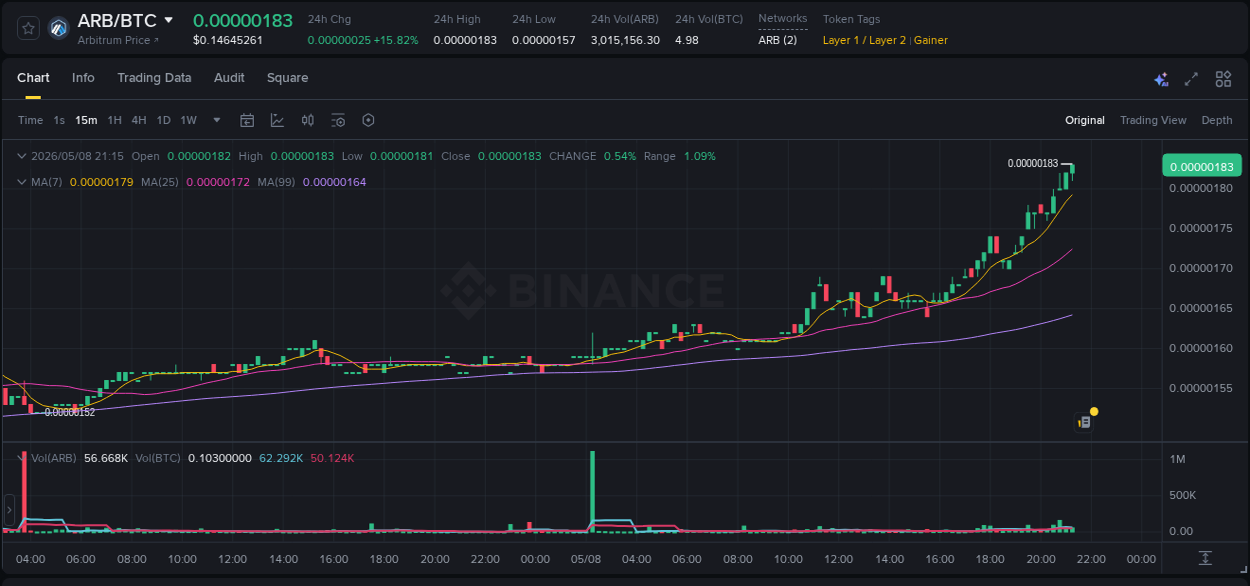Screen dimensions: 1250x586
Task: Click the MA(7) value 0.00000179
Action: point(102,182)
